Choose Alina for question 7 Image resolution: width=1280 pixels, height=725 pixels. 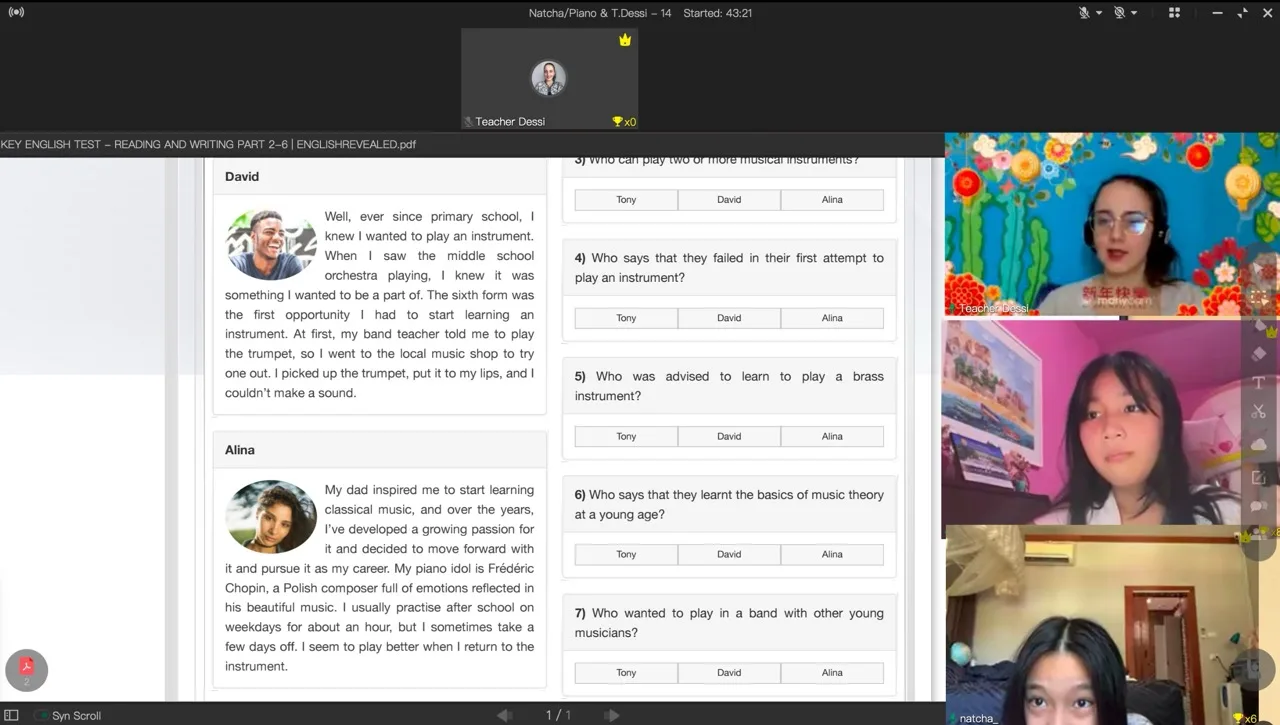click(832, 673)
